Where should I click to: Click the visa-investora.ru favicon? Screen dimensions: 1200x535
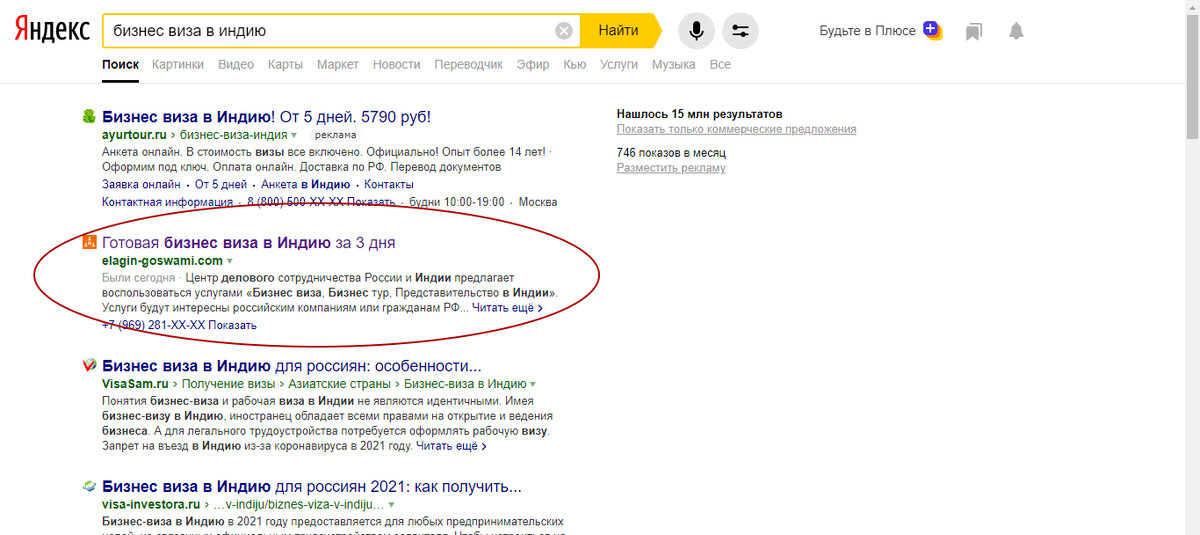(x=88, y=487)
